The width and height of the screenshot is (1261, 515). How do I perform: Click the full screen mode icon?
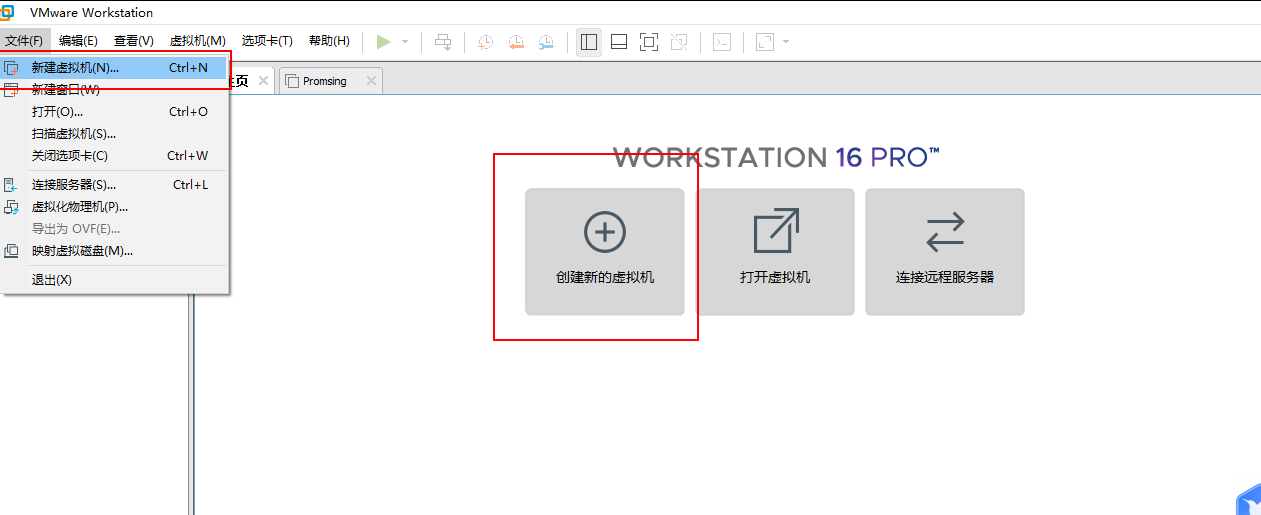click(649, 41)
